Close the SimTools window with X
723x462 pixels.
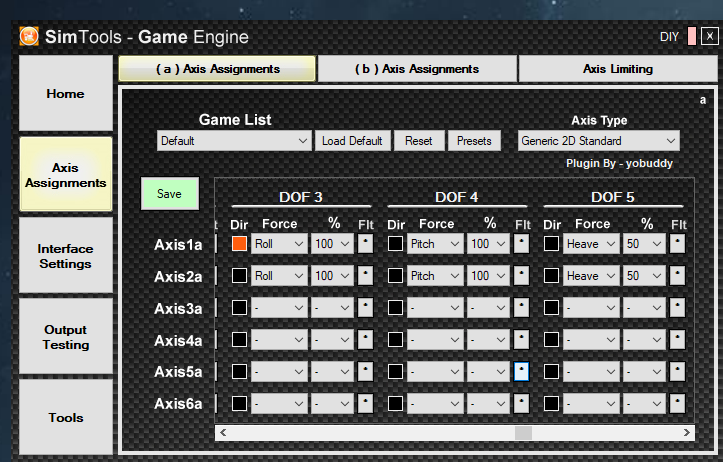click(x=710, y=36)
